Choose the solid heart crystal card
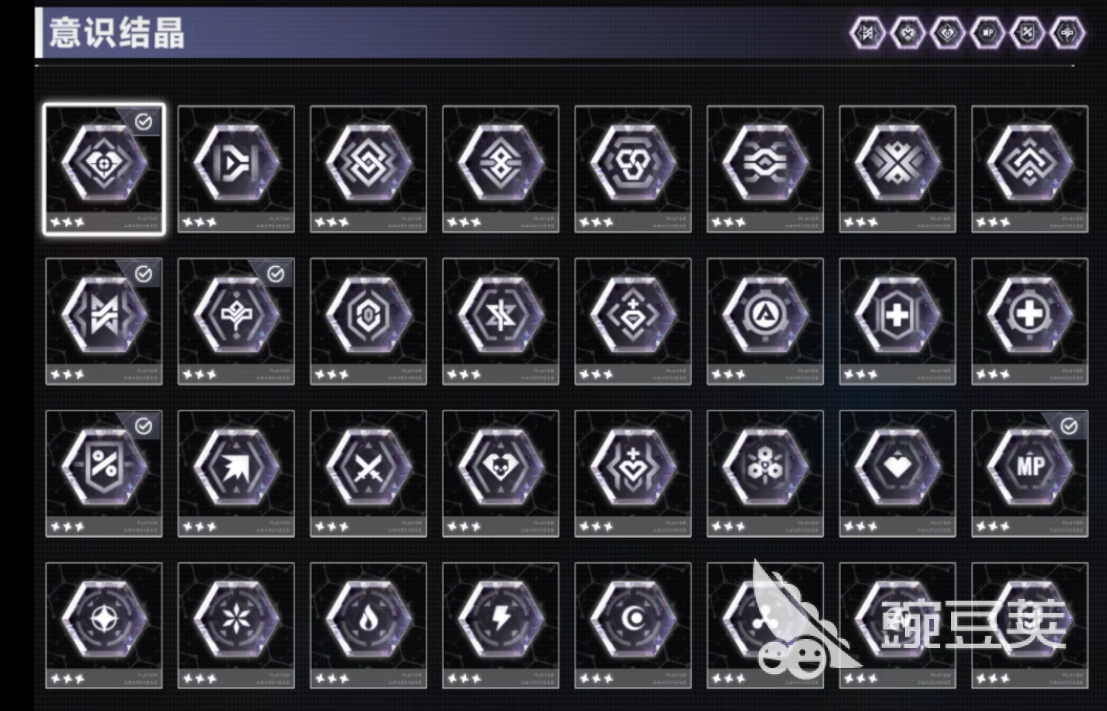 pyautogui.click(x=897, y=474)
